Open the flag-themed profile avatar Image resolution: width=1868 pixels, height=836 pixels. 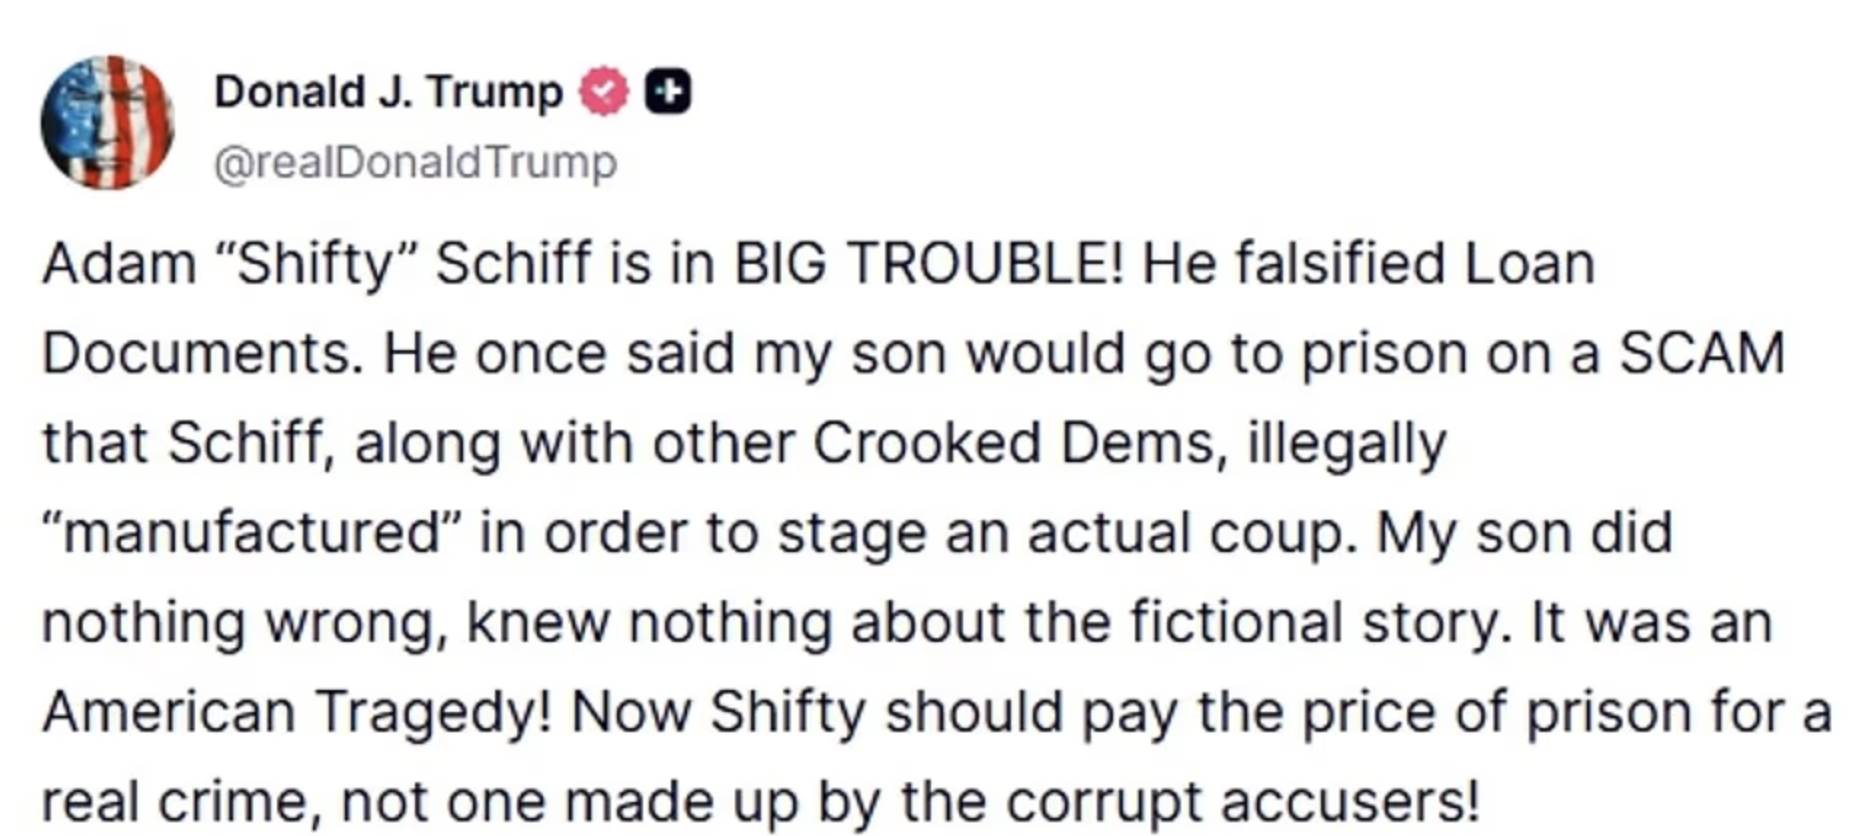[107, 122]
